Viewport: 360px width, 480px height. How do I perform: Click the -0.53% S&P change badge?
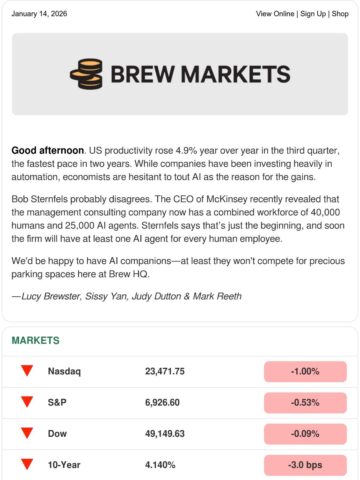point(305,403)
